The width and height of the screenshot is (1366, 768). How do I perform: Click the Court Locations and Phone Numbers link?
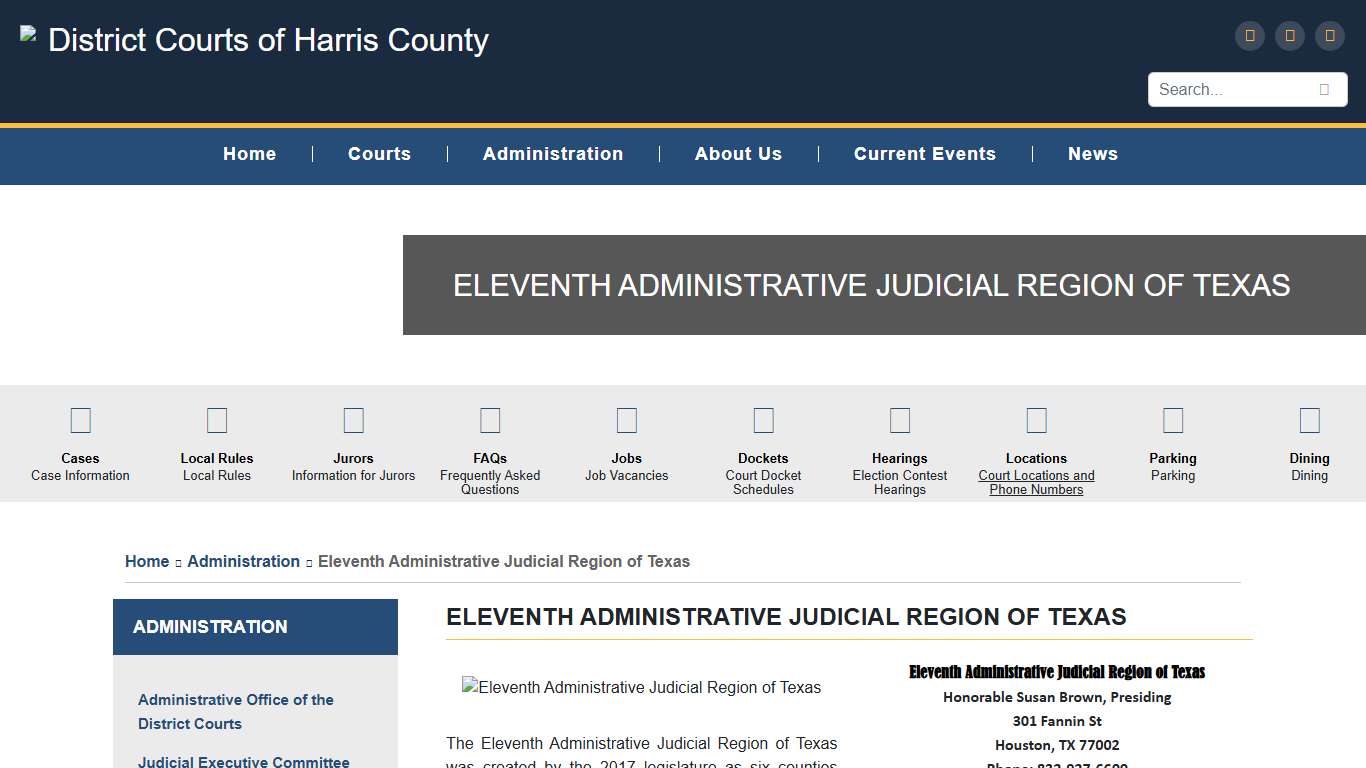coord(1036,483)
